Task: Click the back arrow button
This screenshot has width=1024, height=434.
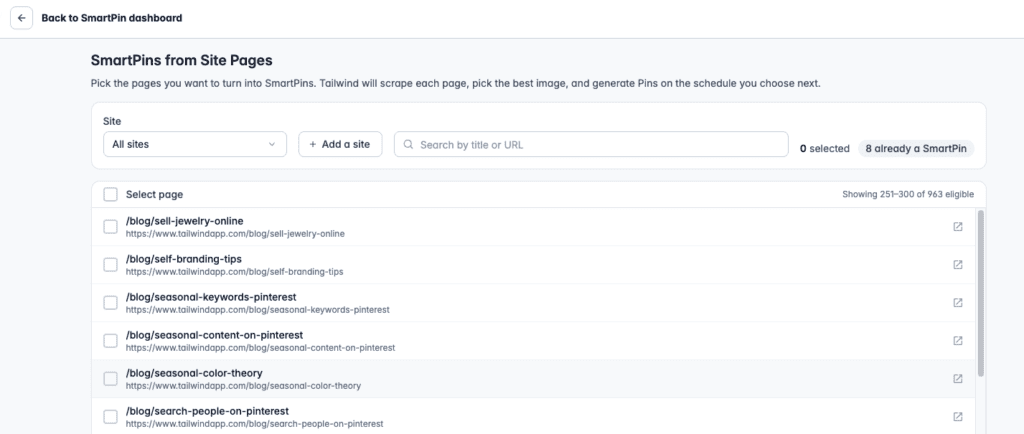Action: (22, 18)
